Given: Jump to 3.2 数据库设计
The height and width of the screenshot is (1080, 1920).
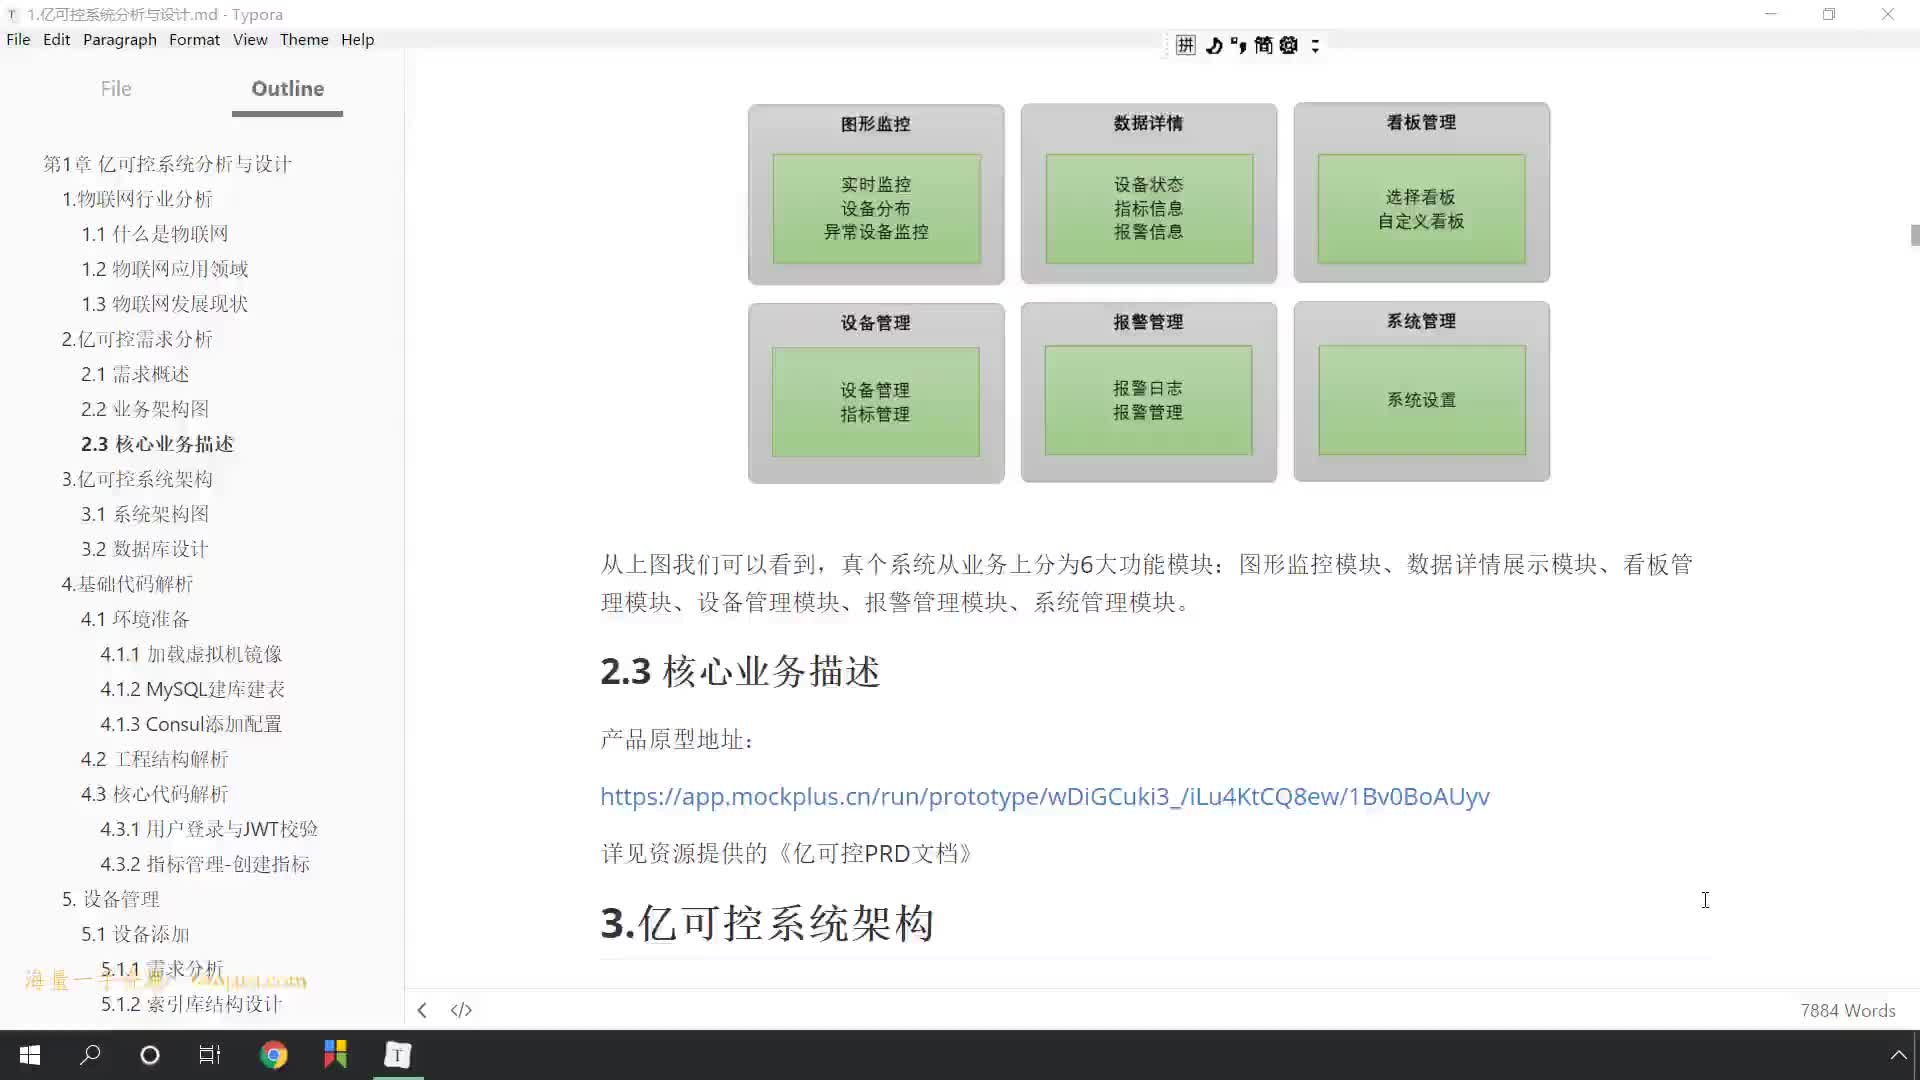Looking at the screenshot, I should pyautogui.click(x=145, y=549).
